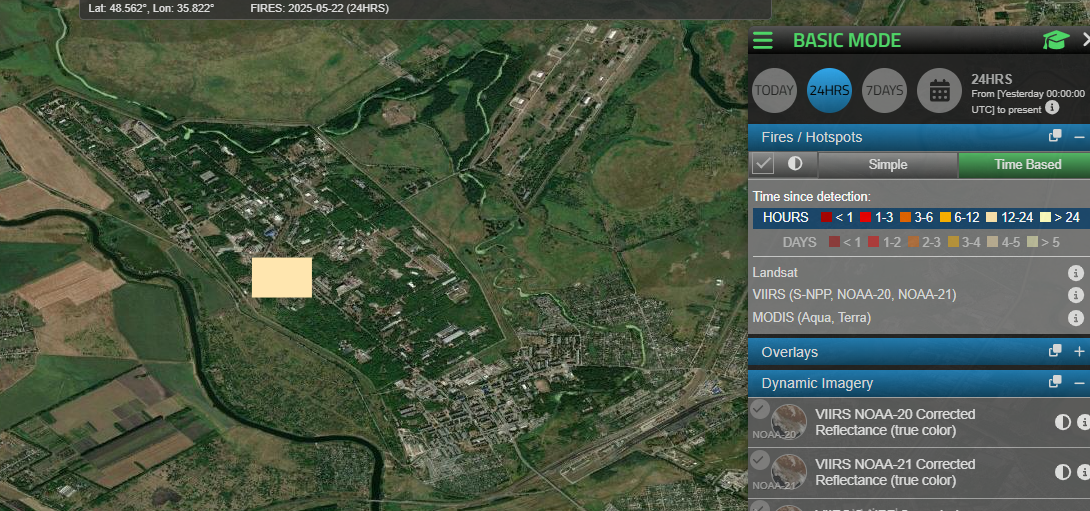This screenshot has width=1090, height=511.
Task: Open the graduation cap tutorial icon
Action: click(1056, 40)
